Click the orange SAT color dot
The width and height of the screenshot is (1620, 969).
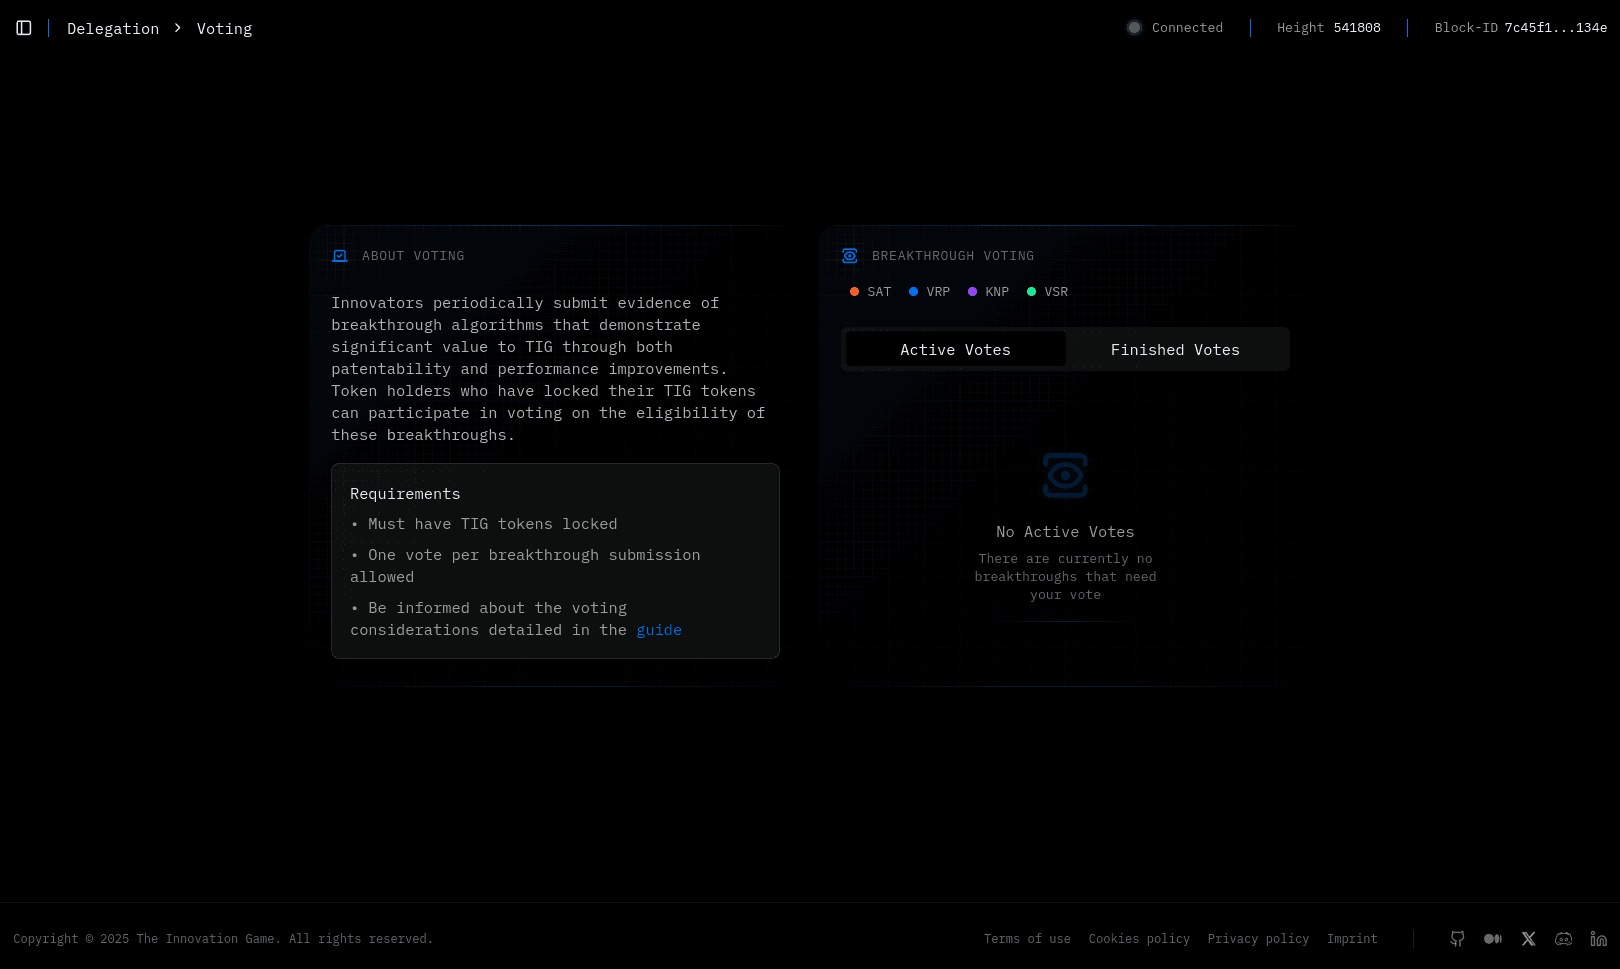tap(854, 292)
